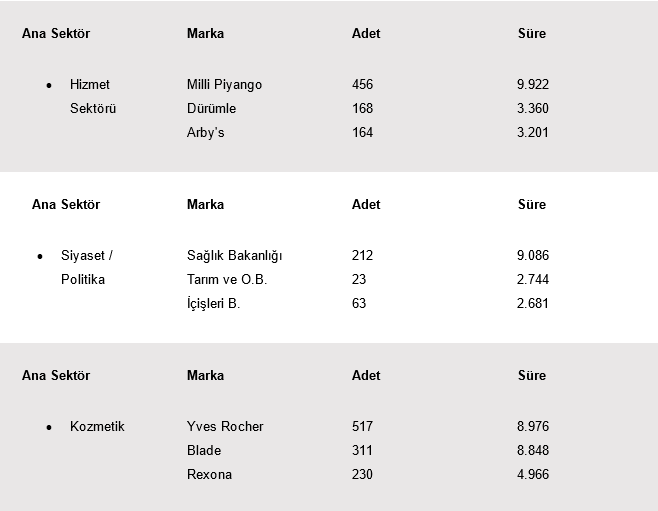Click the 517 count for Yves Rocher
Image resolution: width=658 pixels, height=511 pixels.
coord(363,426)
